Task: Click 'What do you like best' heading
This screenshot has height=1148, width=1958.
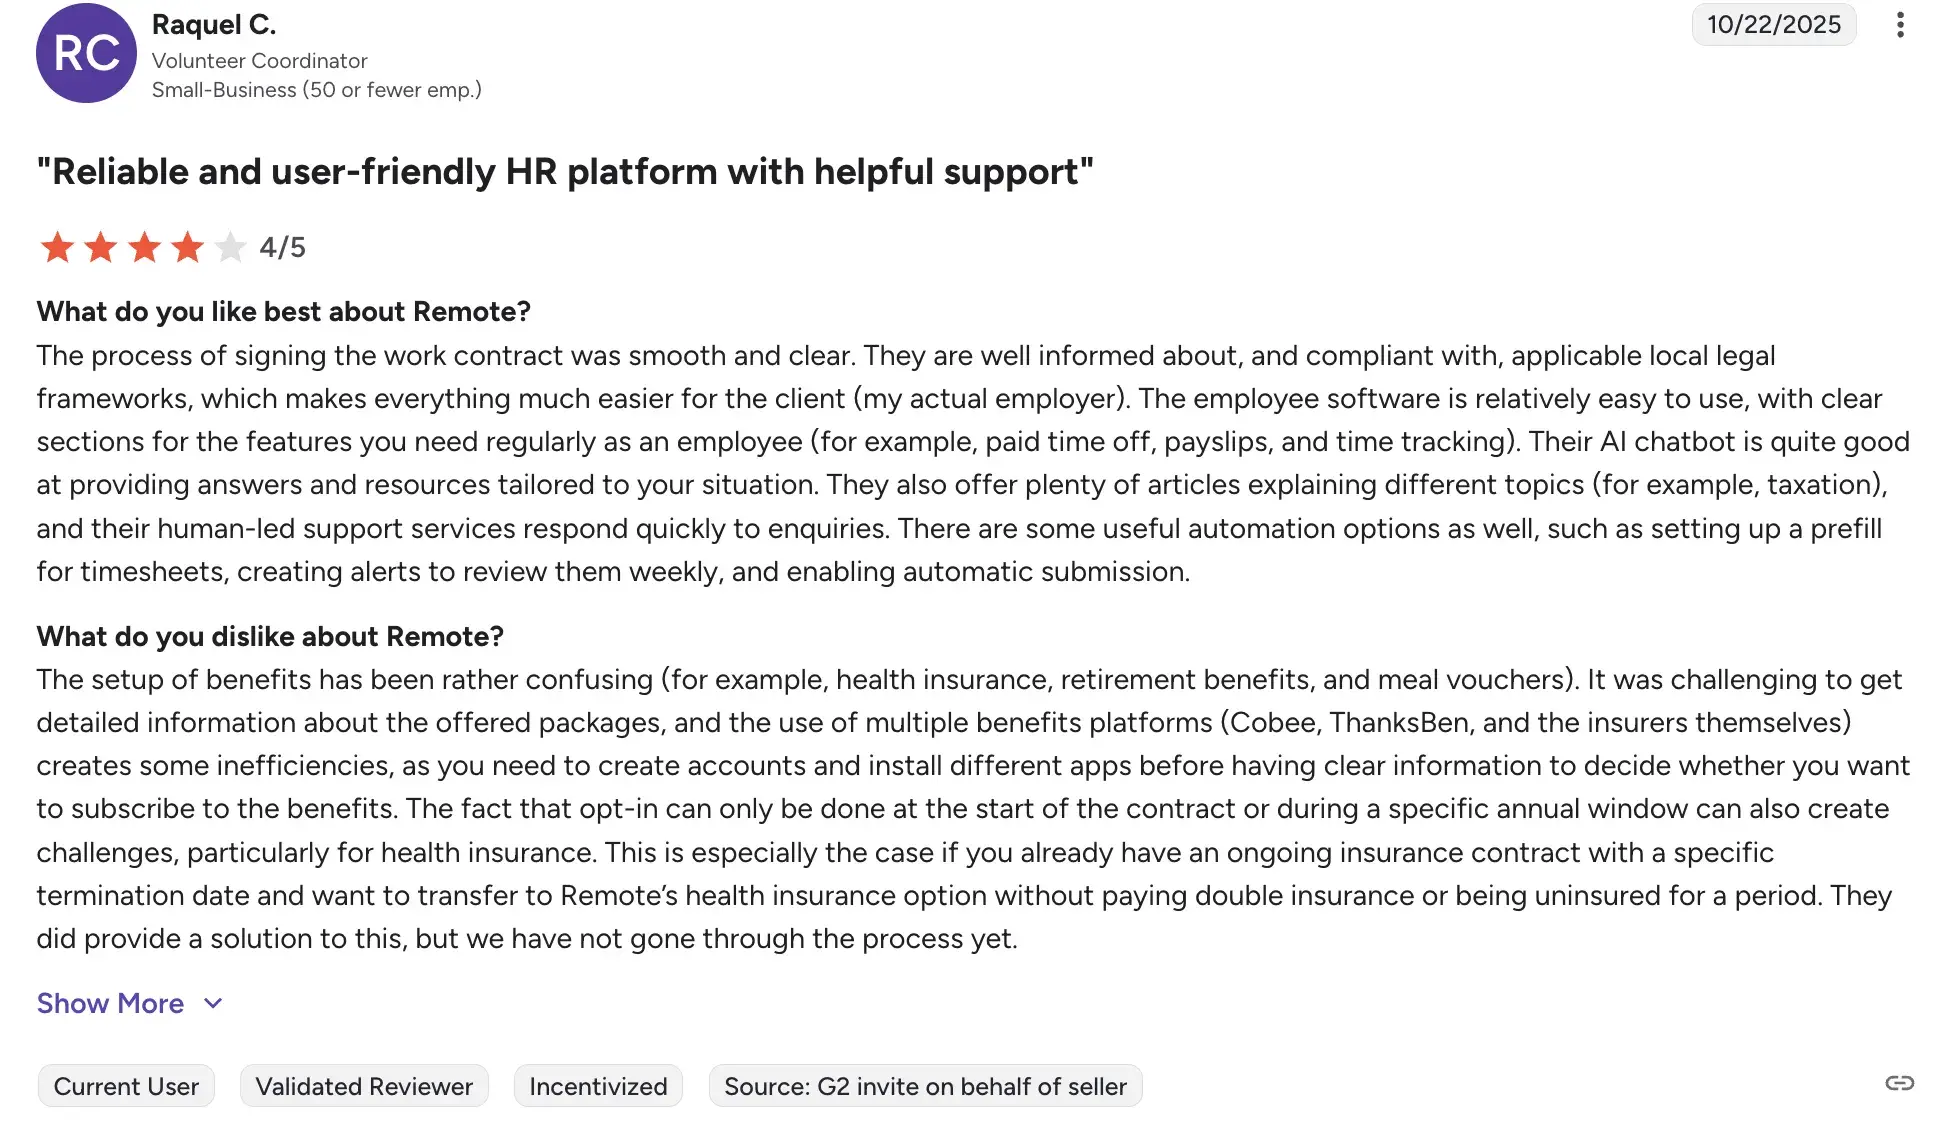Action: (x=283, y=312)
